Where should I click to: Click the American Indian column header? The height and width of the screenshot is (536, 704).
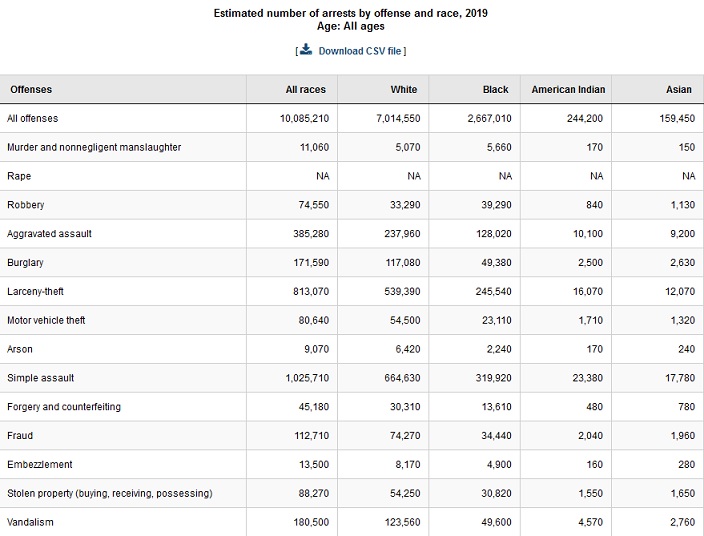click(568, 90)
